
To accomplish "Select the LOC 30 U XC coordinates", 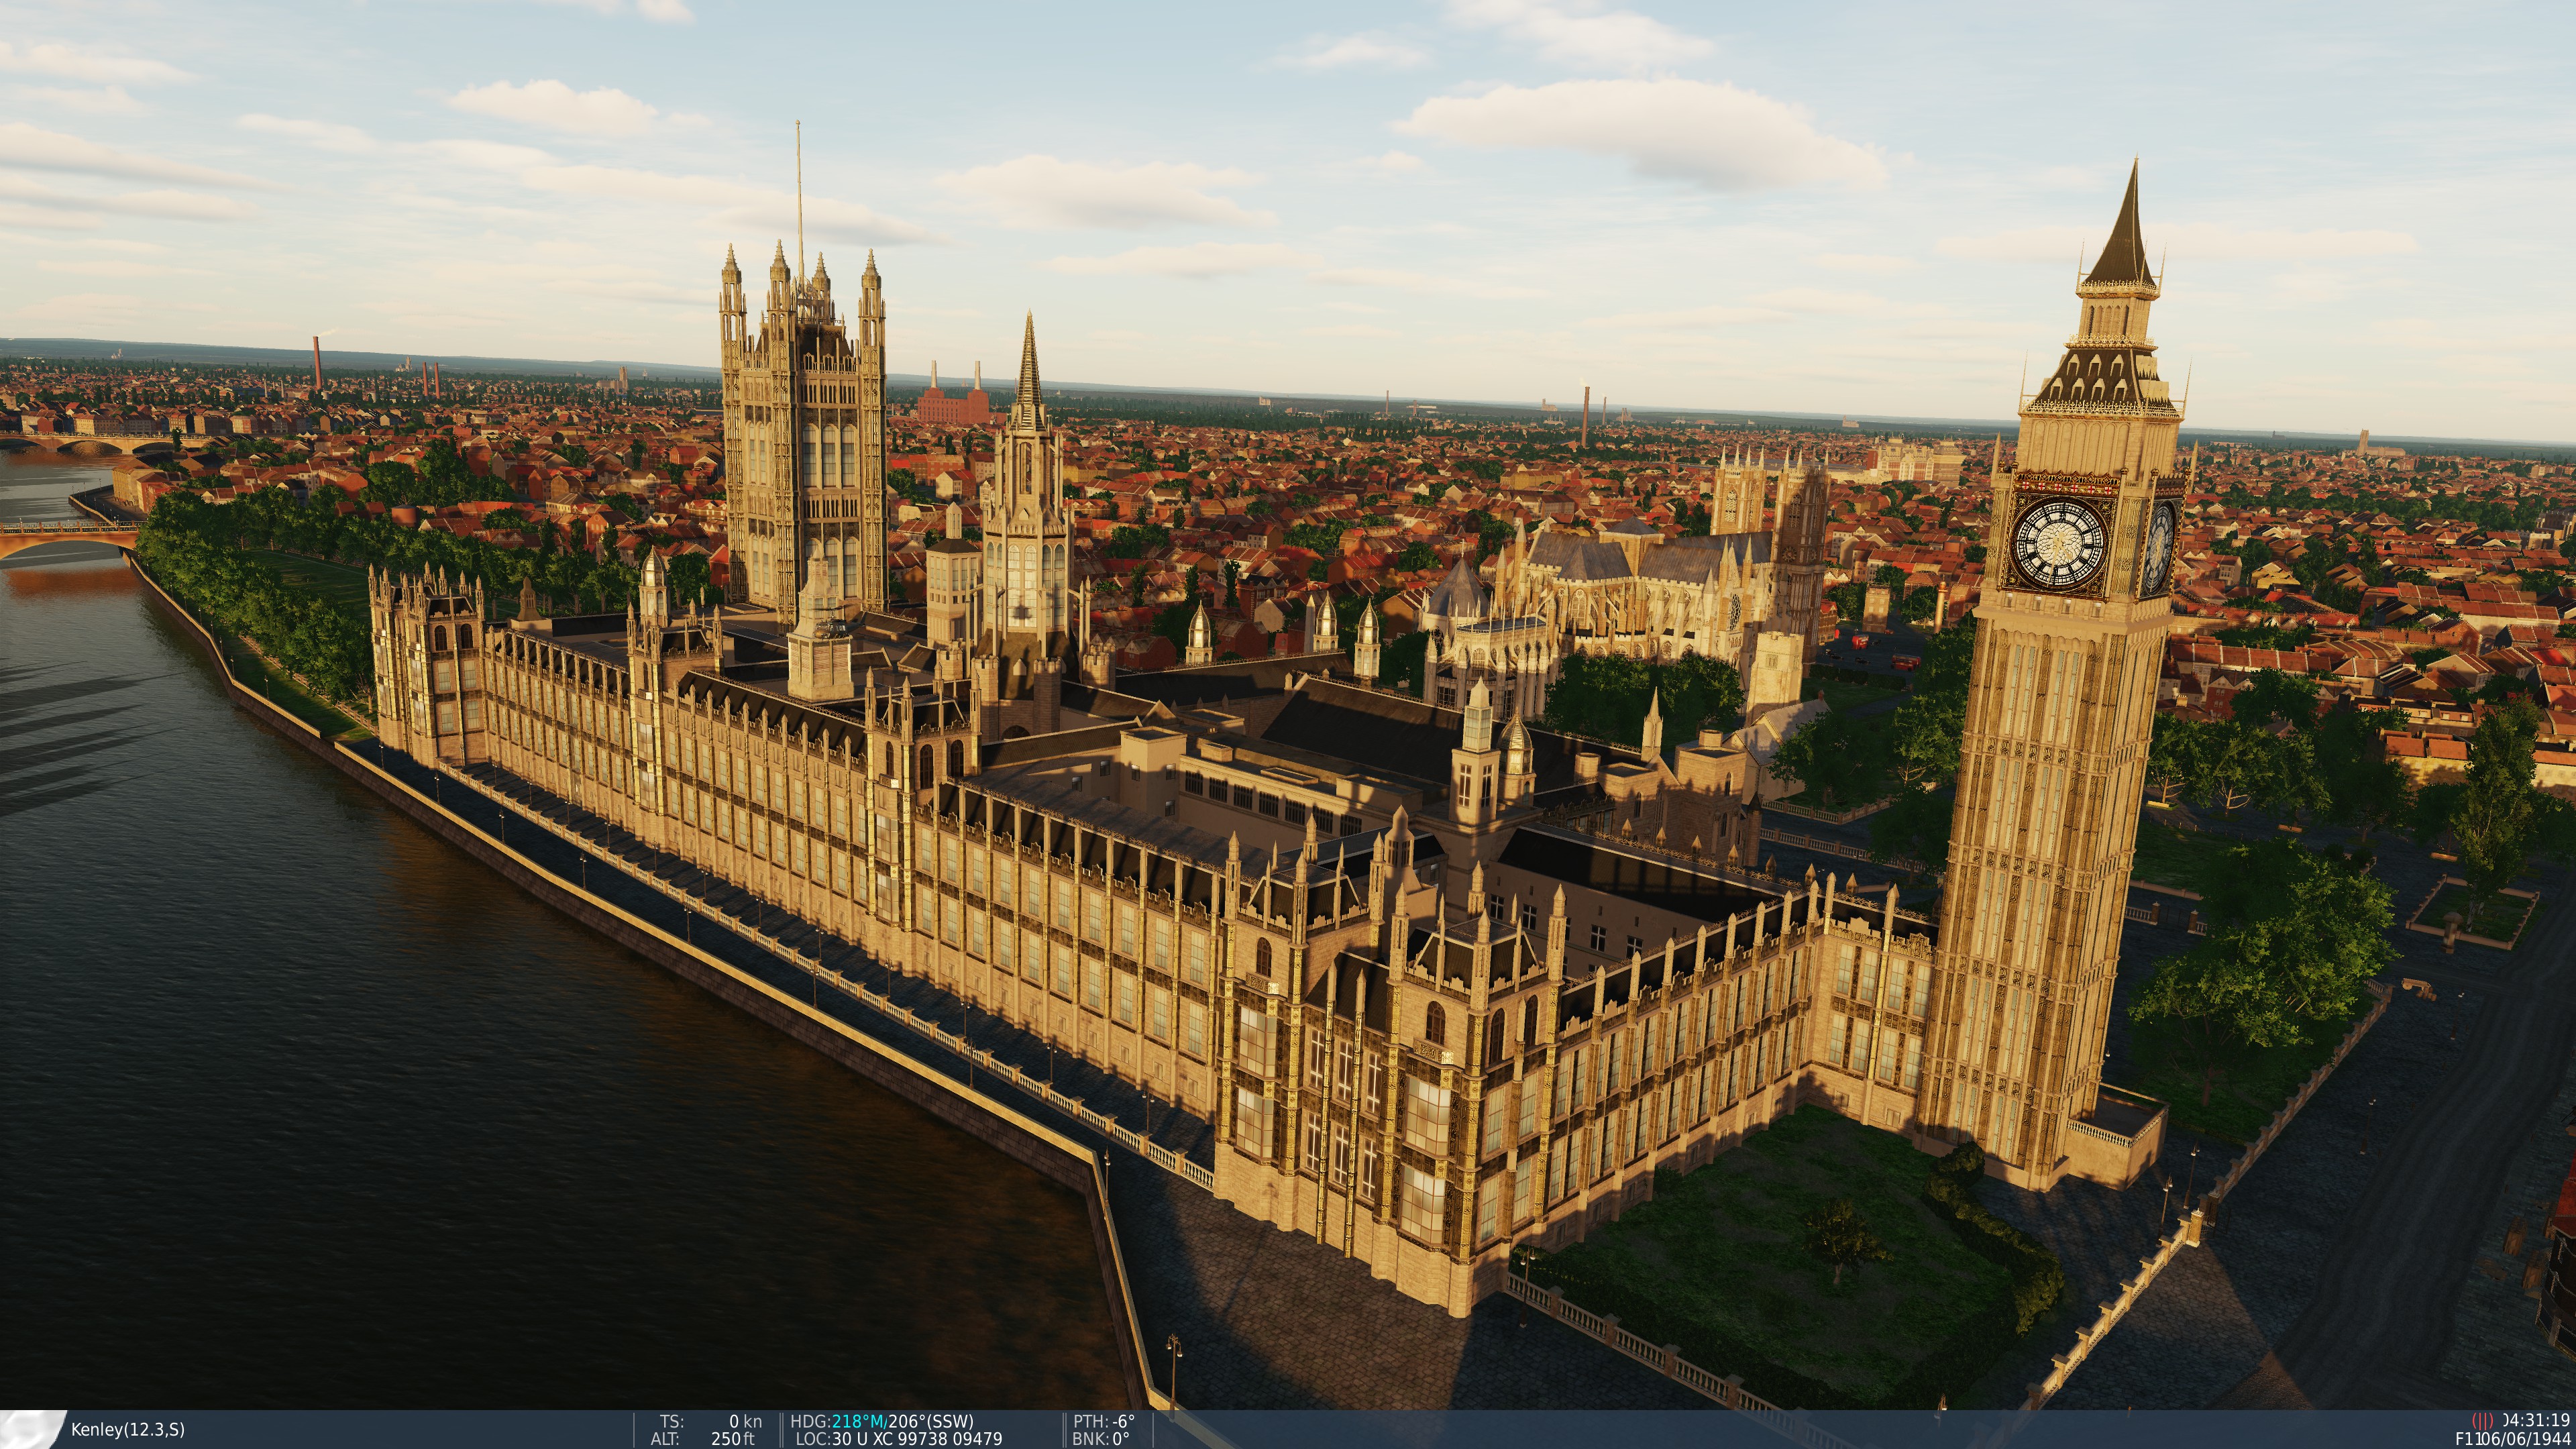I will click(x=898, y=1439).
